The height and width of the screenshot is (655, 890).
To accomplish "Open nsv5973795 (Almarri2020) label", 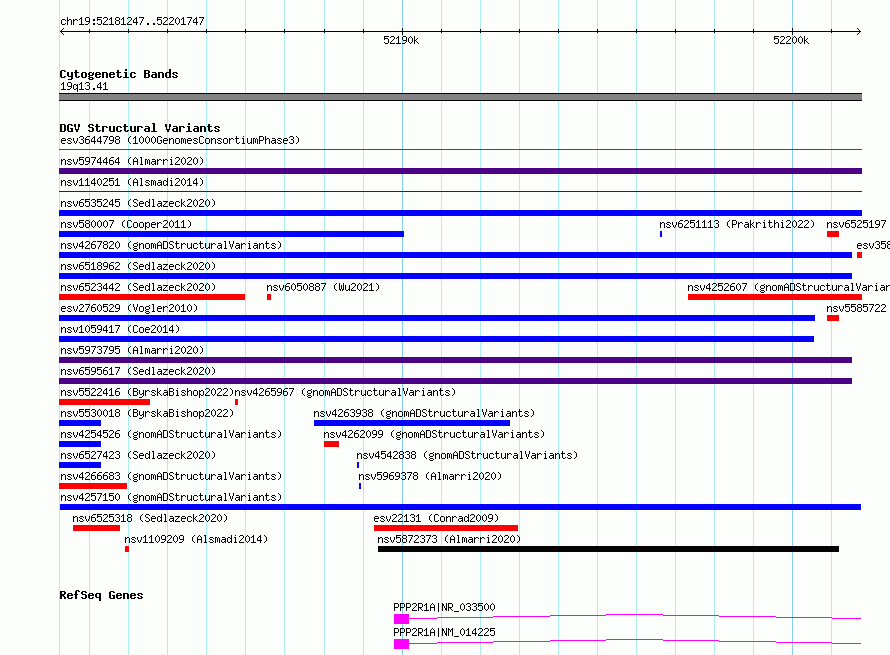I will (x=132, y=350).
